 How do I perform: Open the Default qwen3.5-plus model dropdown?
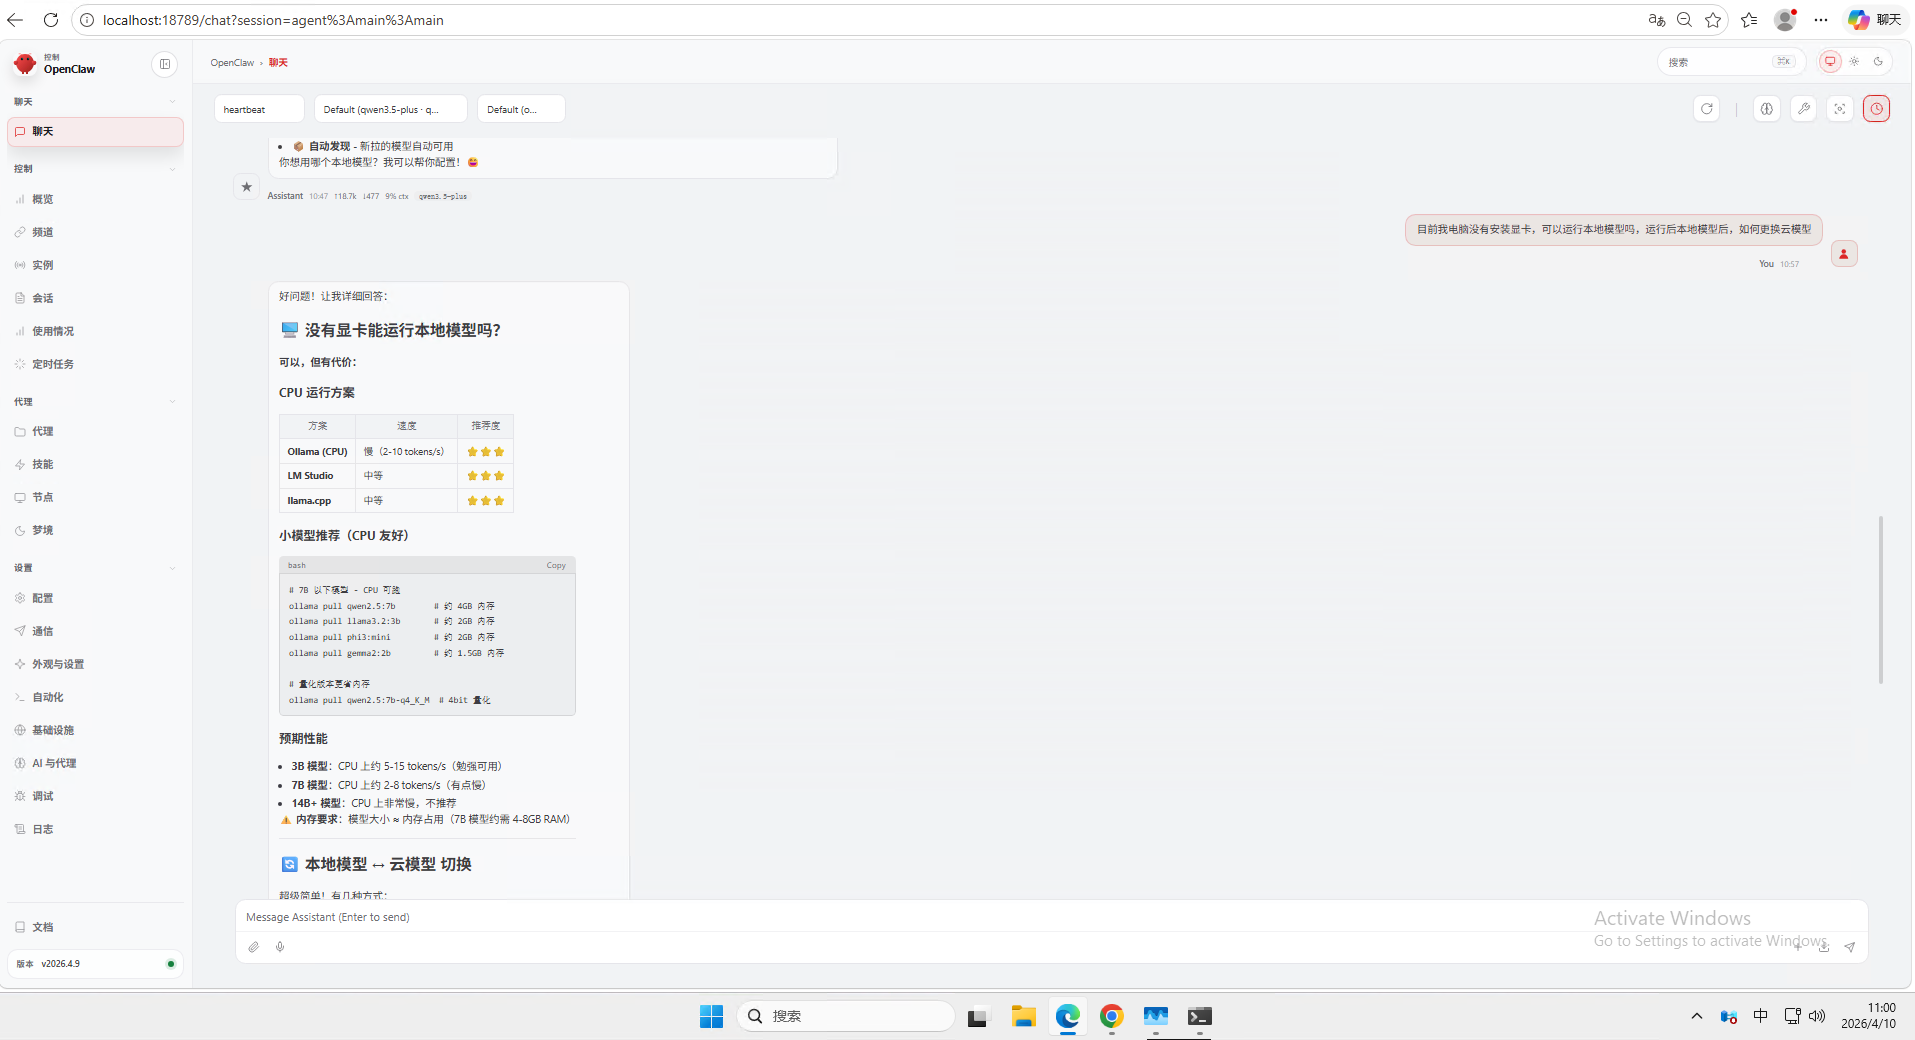[x=391, y=109]
